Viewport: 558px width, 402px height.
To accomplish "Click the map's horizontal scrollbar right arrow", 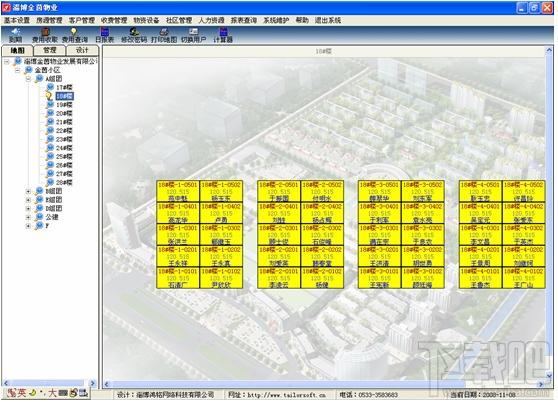I will coord(541,384).
